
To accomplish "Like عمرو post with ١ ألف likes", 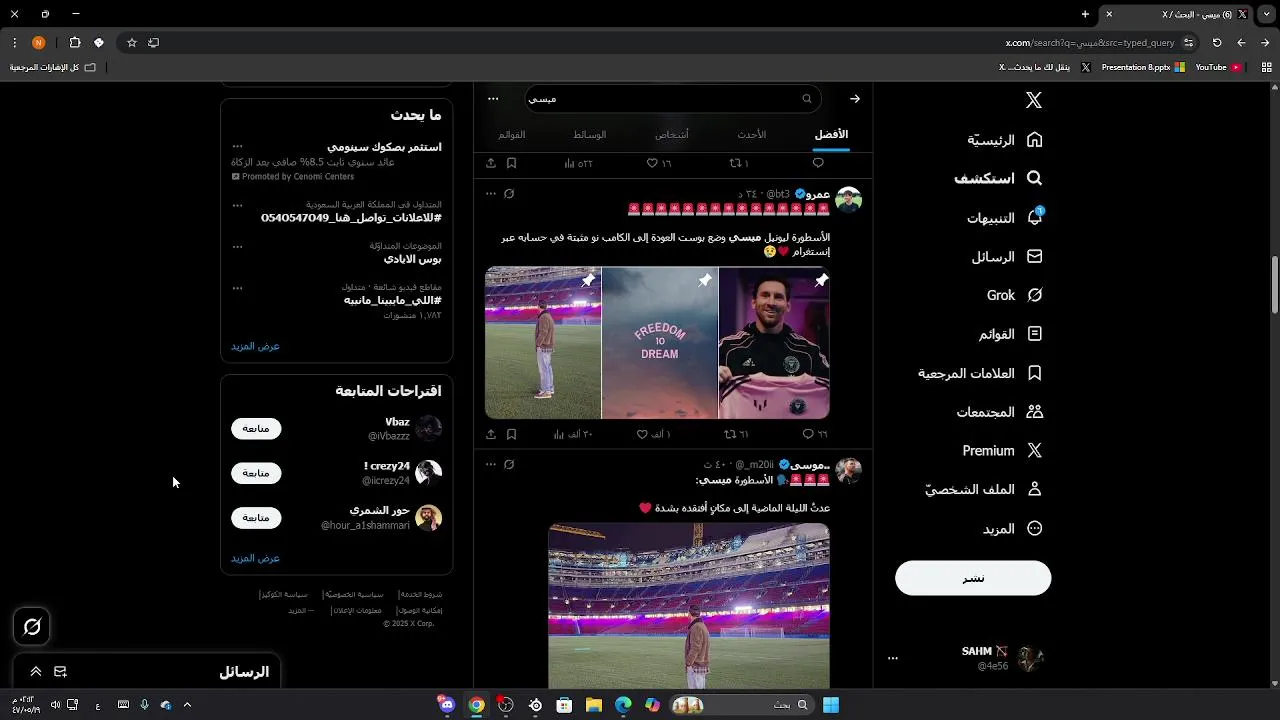I will (654, 434).
